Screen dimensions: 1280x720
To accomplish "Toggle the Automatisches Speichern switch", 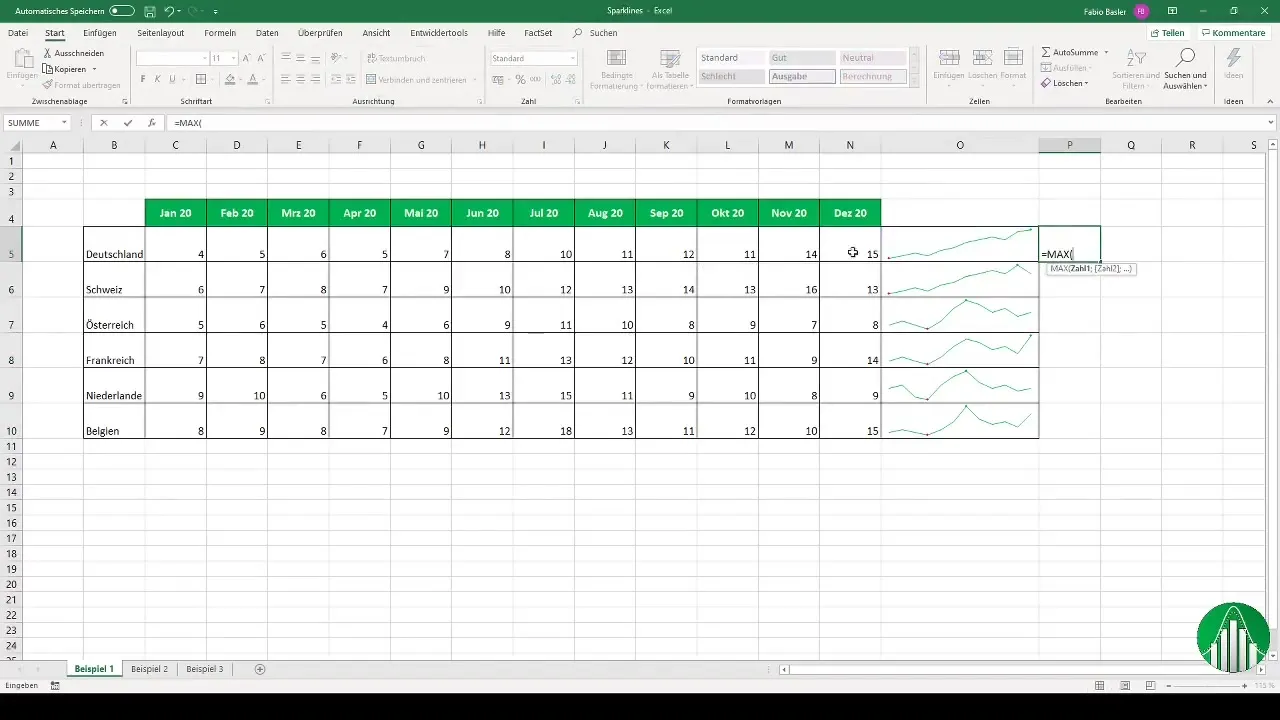I will (x=121, y=11).
